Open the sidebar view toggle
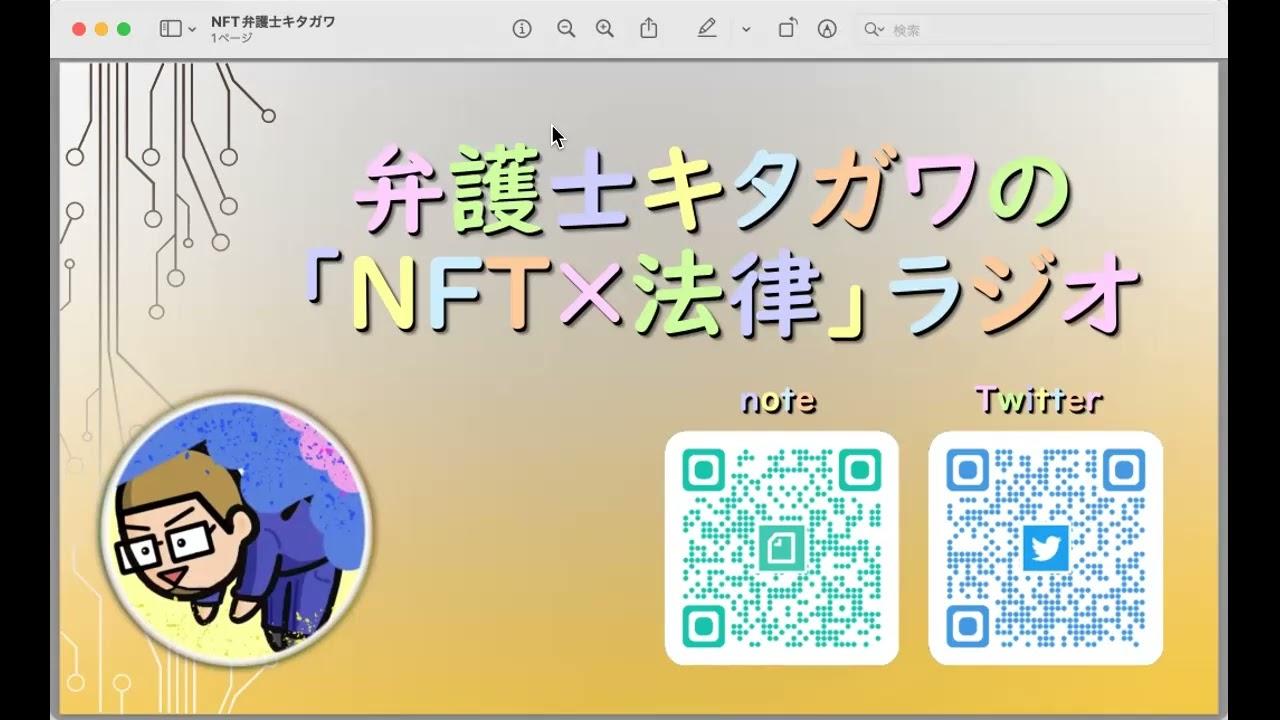This screenshot has width=1280, height=720. pyautogui.click(x=170, y=29)
